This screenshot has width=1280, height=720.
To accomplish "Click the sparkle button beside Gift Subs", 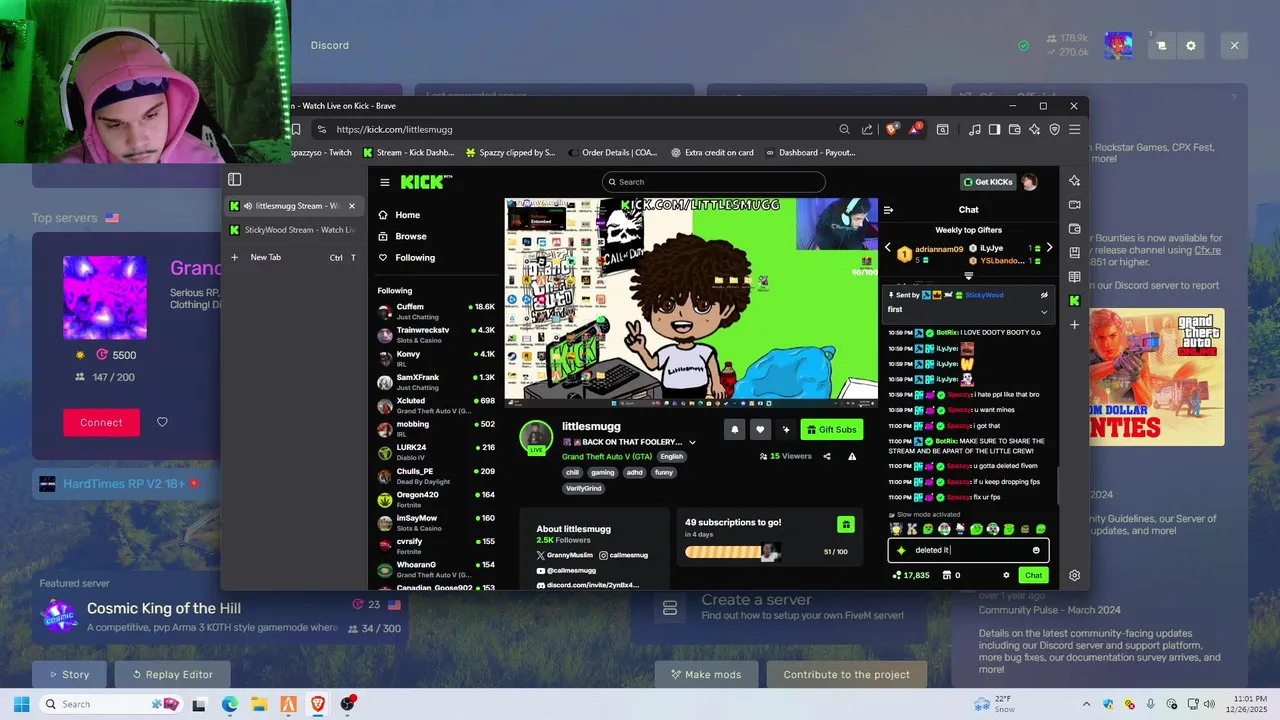I will pyautogui.click(x=786, y=429).
